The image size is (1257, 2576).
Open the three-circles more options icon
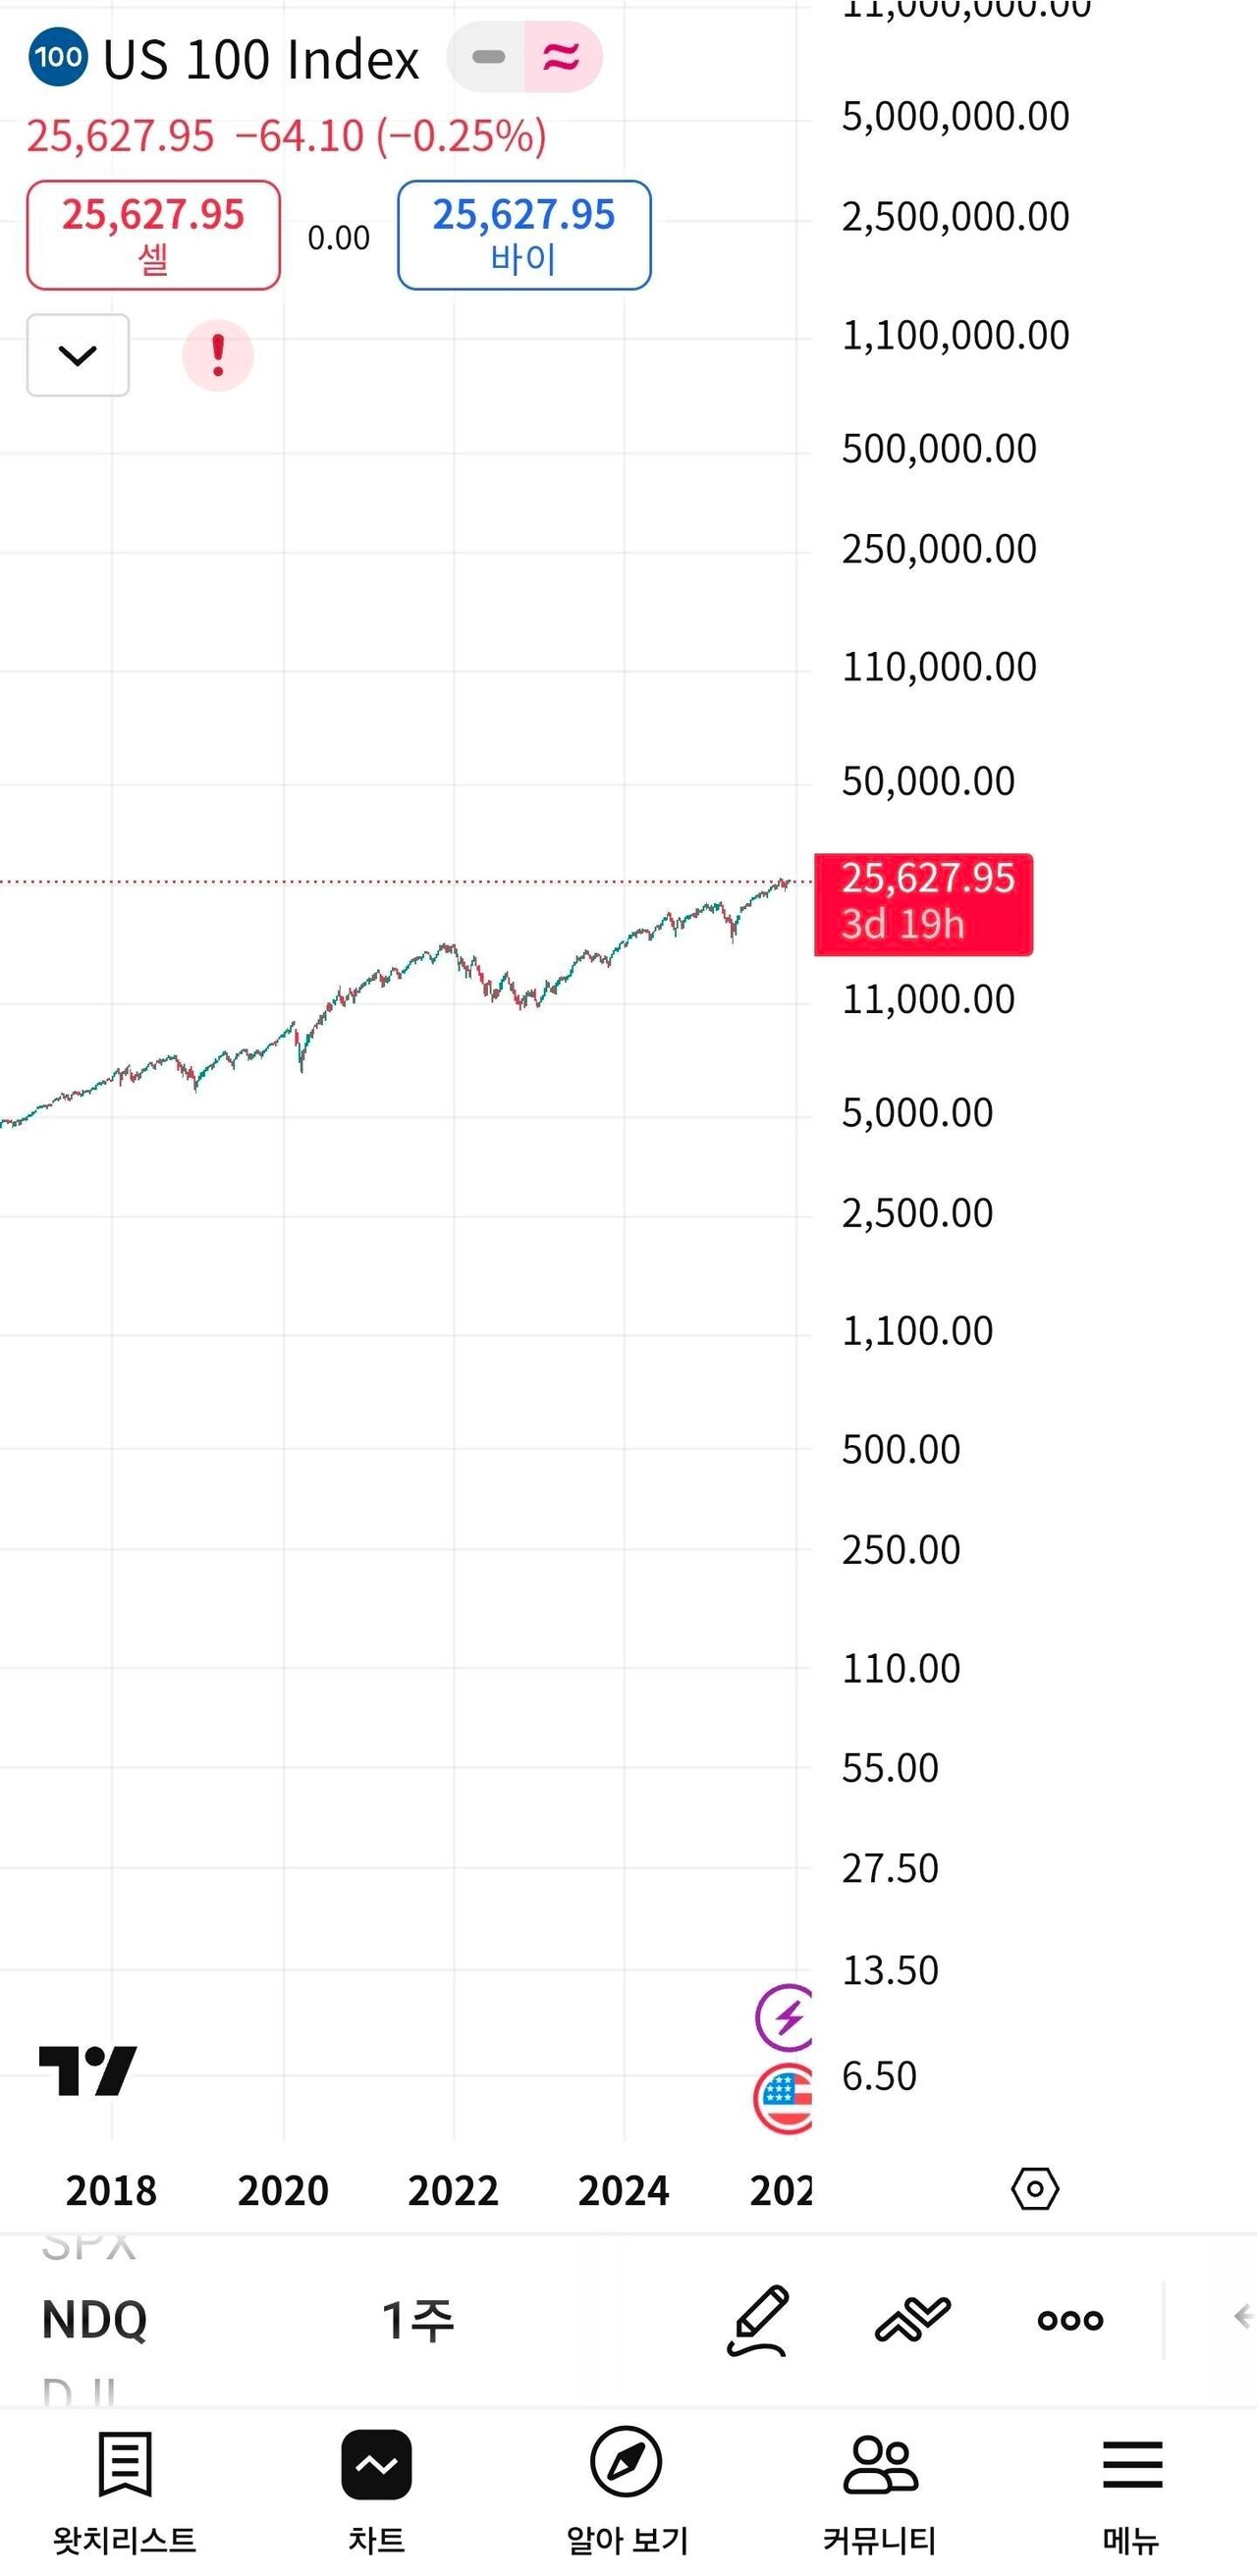1070,2320
